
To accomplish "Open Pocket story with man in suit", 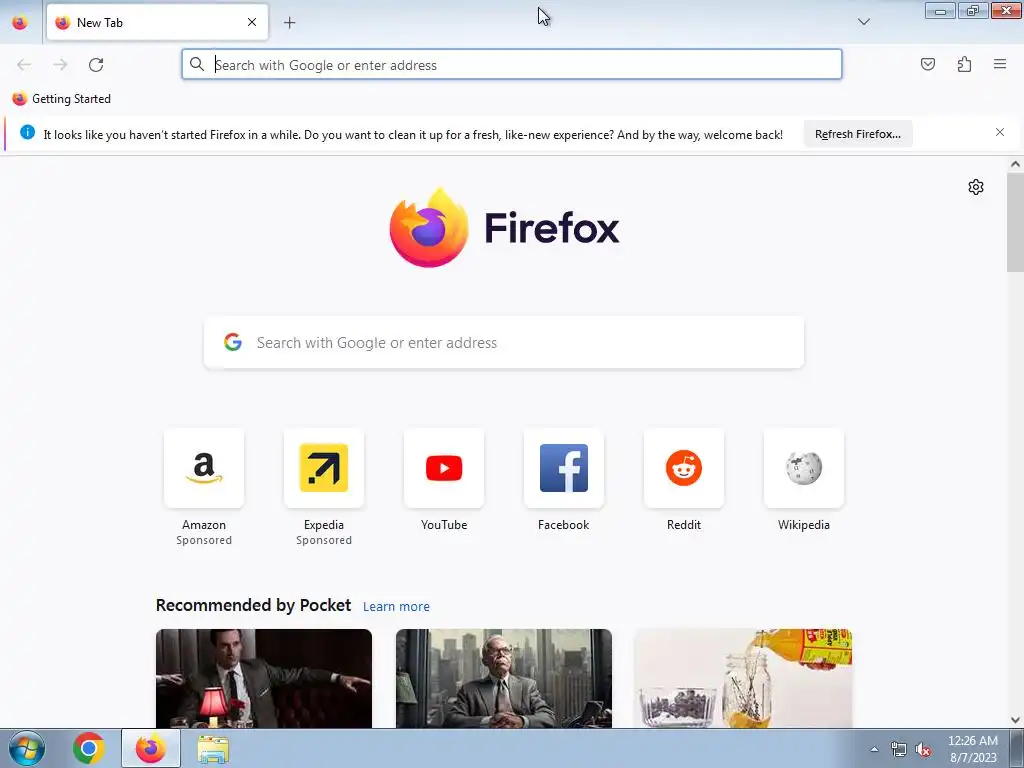I will tap(264, 678).
